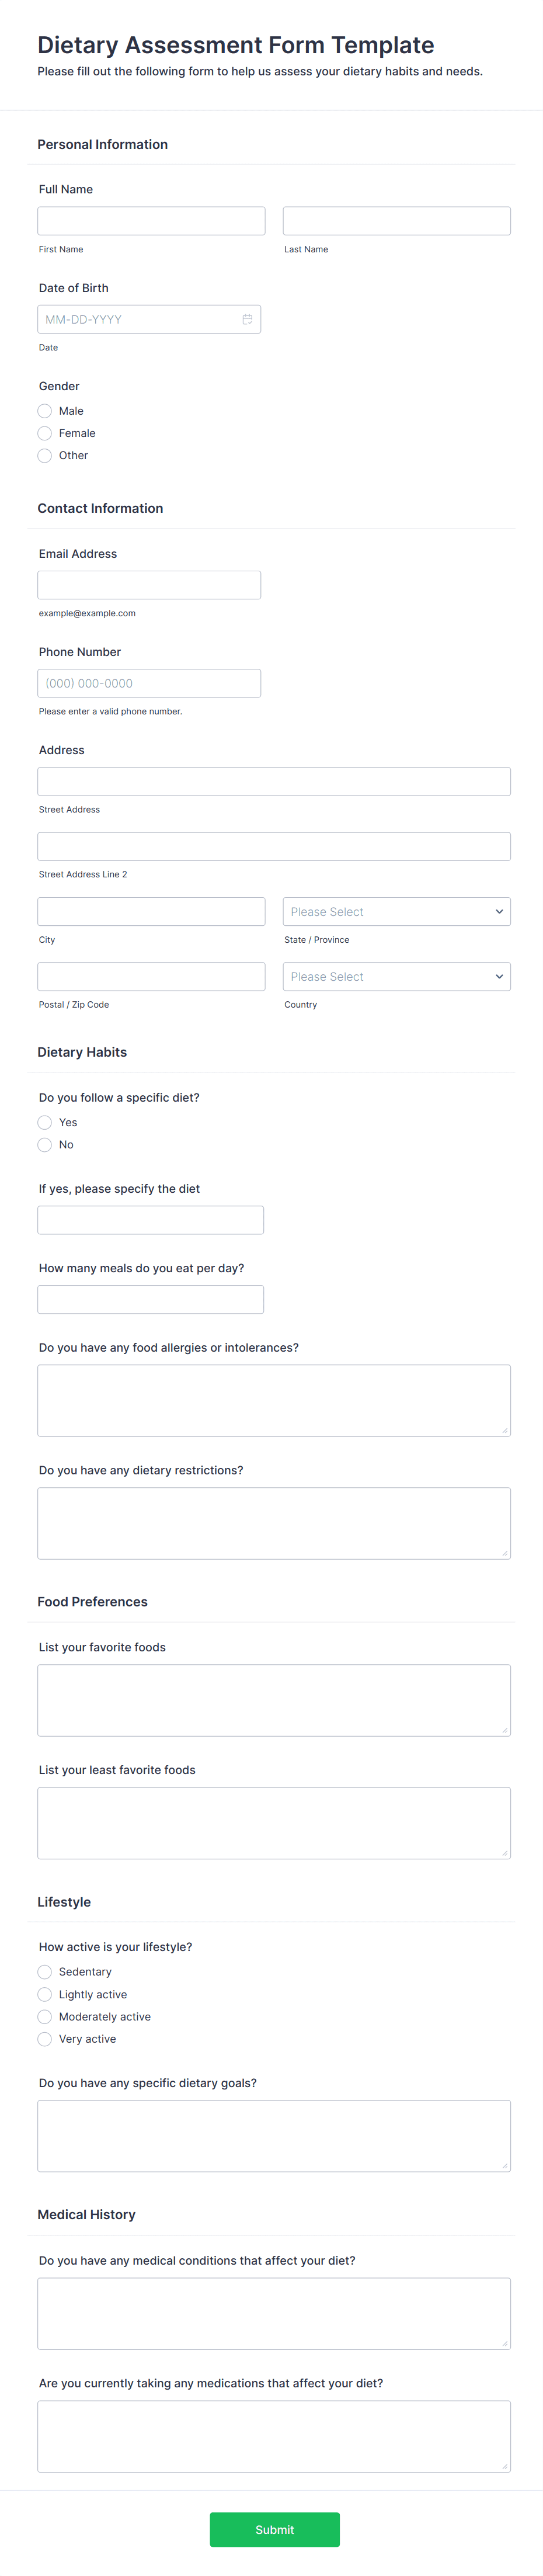Select Lightly active lifestyle
The image size is (543, 2576).
coord(44,1994)
